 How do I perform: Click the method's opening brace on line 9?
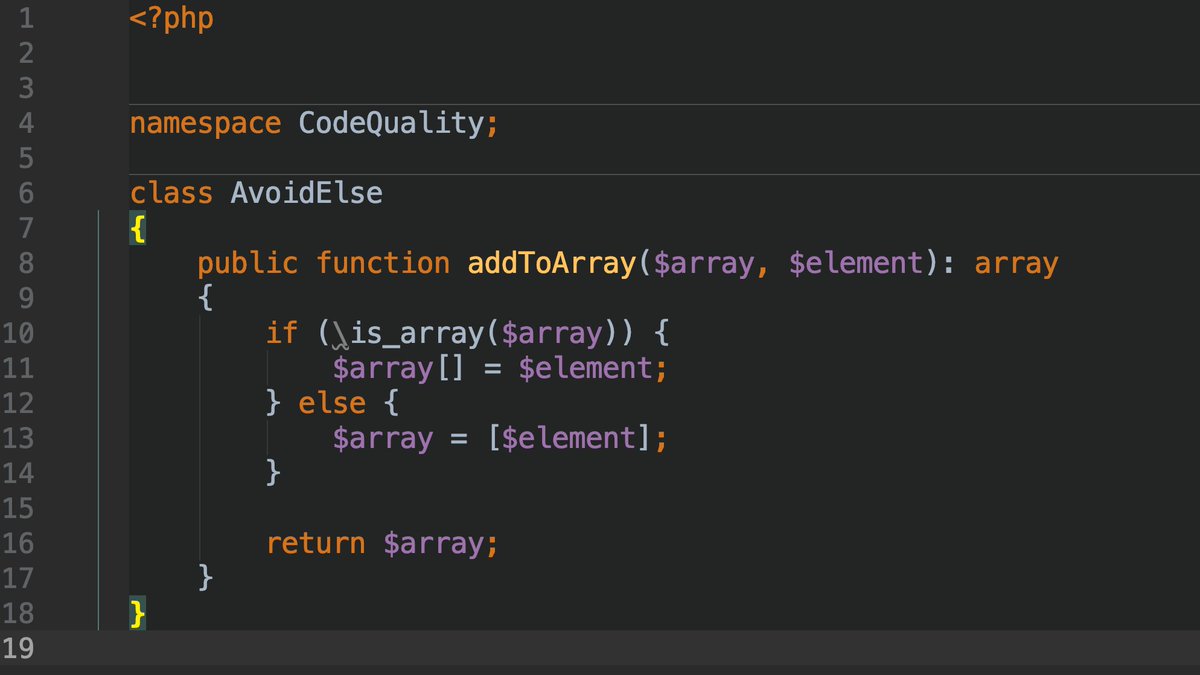[206, 299]
